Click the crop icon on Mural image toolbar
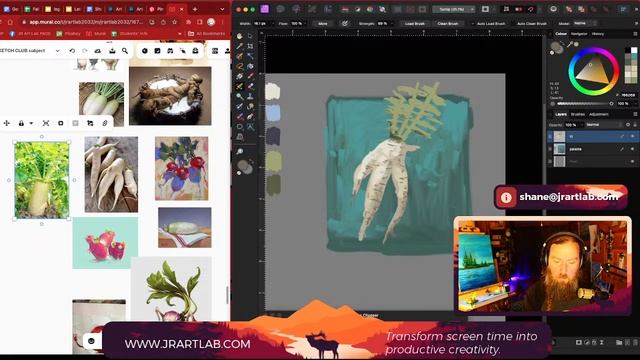The height and width of the screenshot is (360, 640). click(x=90, y=123)
